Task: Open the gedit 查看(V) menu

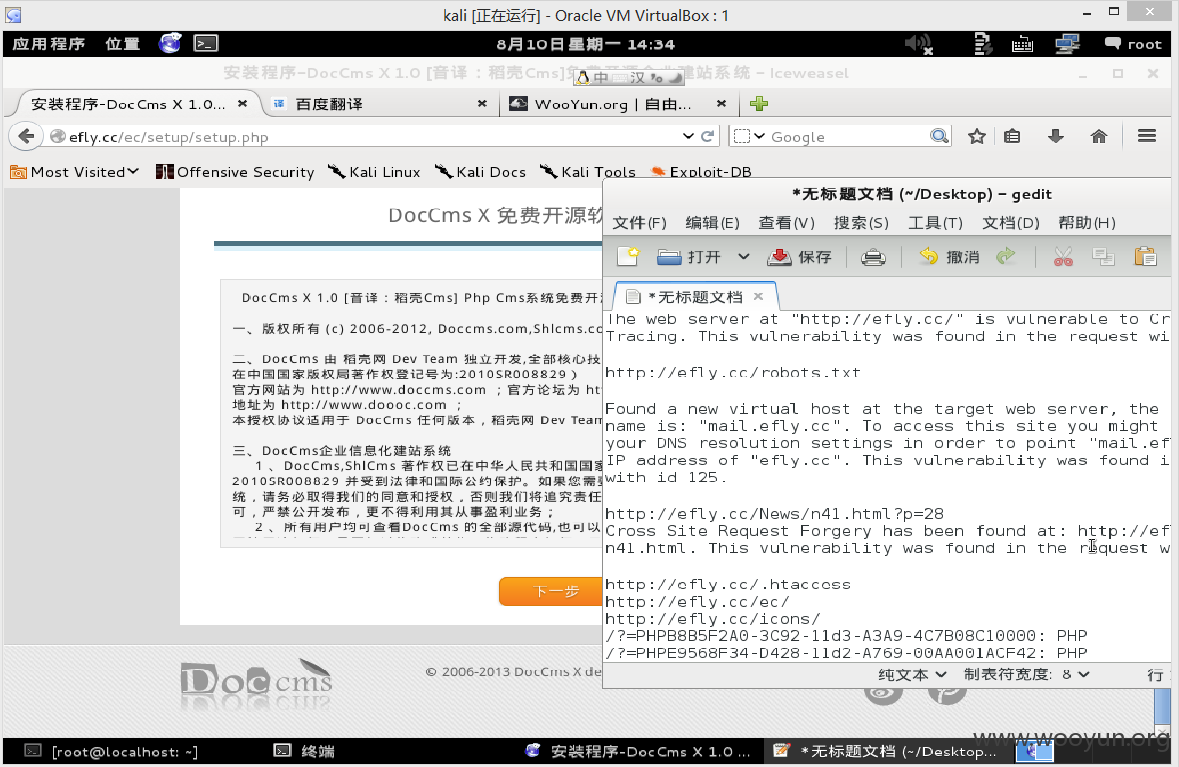Action: [787, 223]
